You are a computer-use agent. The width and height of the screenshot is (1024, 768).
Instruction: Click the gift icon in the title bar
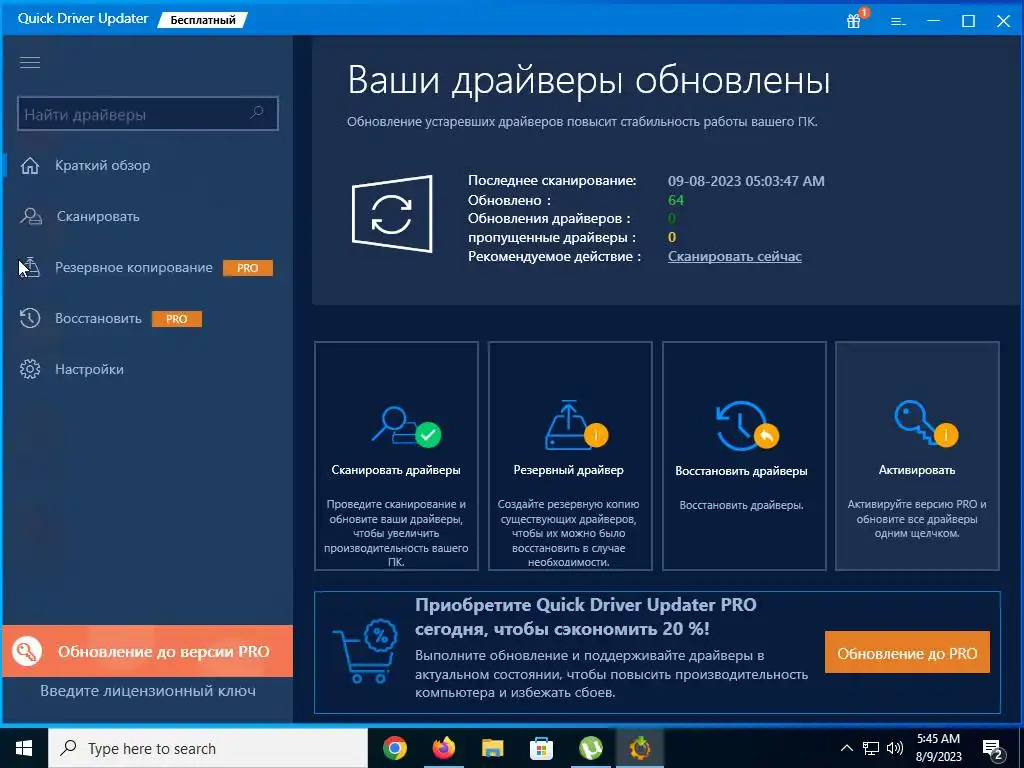[x=854, y=21]
